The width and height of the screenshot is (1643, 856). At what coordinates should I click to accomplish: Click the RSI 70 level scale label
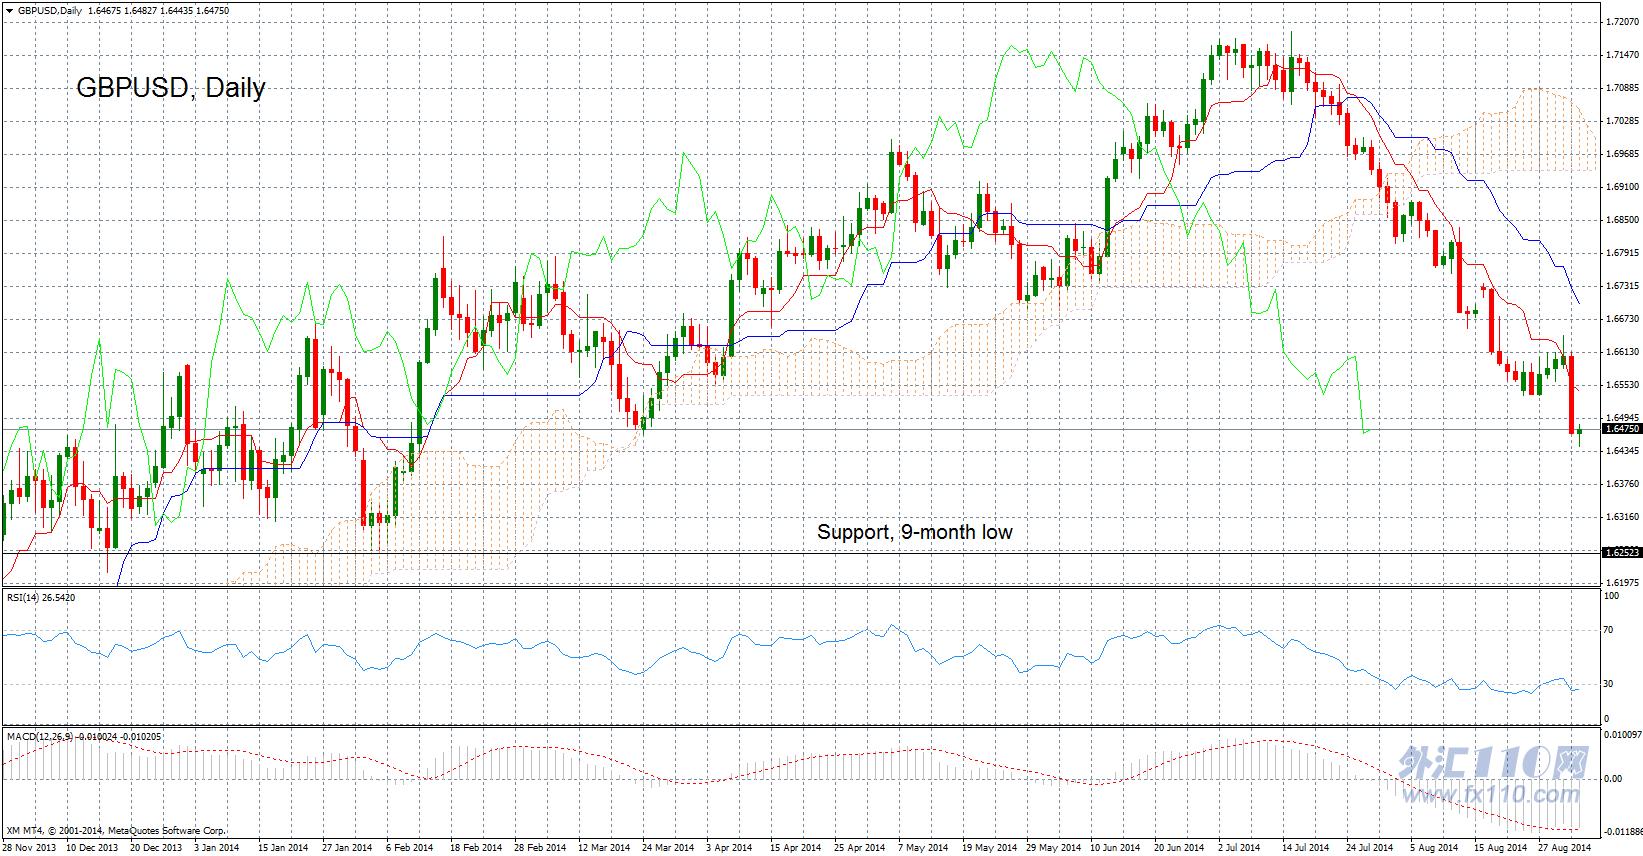[1608, 631]
